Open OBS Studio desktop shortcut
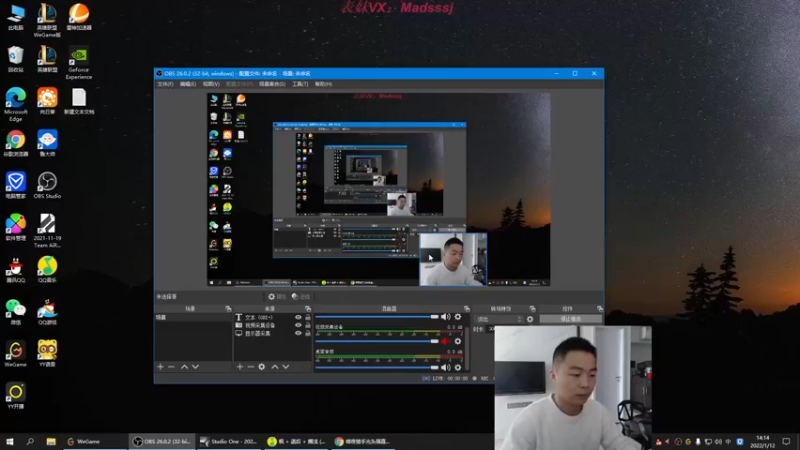Viewport: 800px width, 450px height. [47, 185]
